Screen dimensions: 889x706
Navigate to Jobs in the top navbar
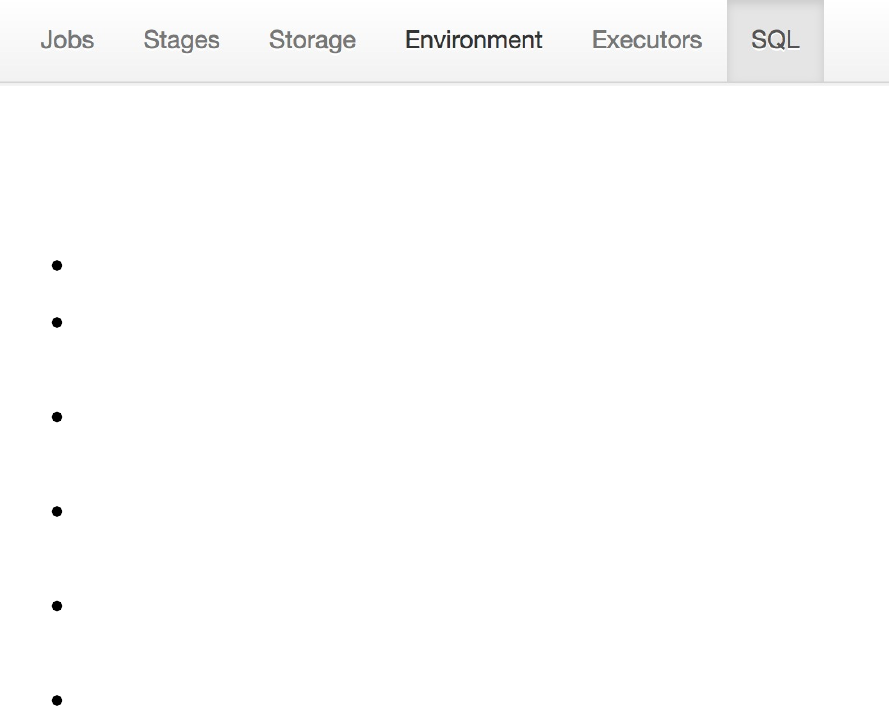[x=67, y=40]
